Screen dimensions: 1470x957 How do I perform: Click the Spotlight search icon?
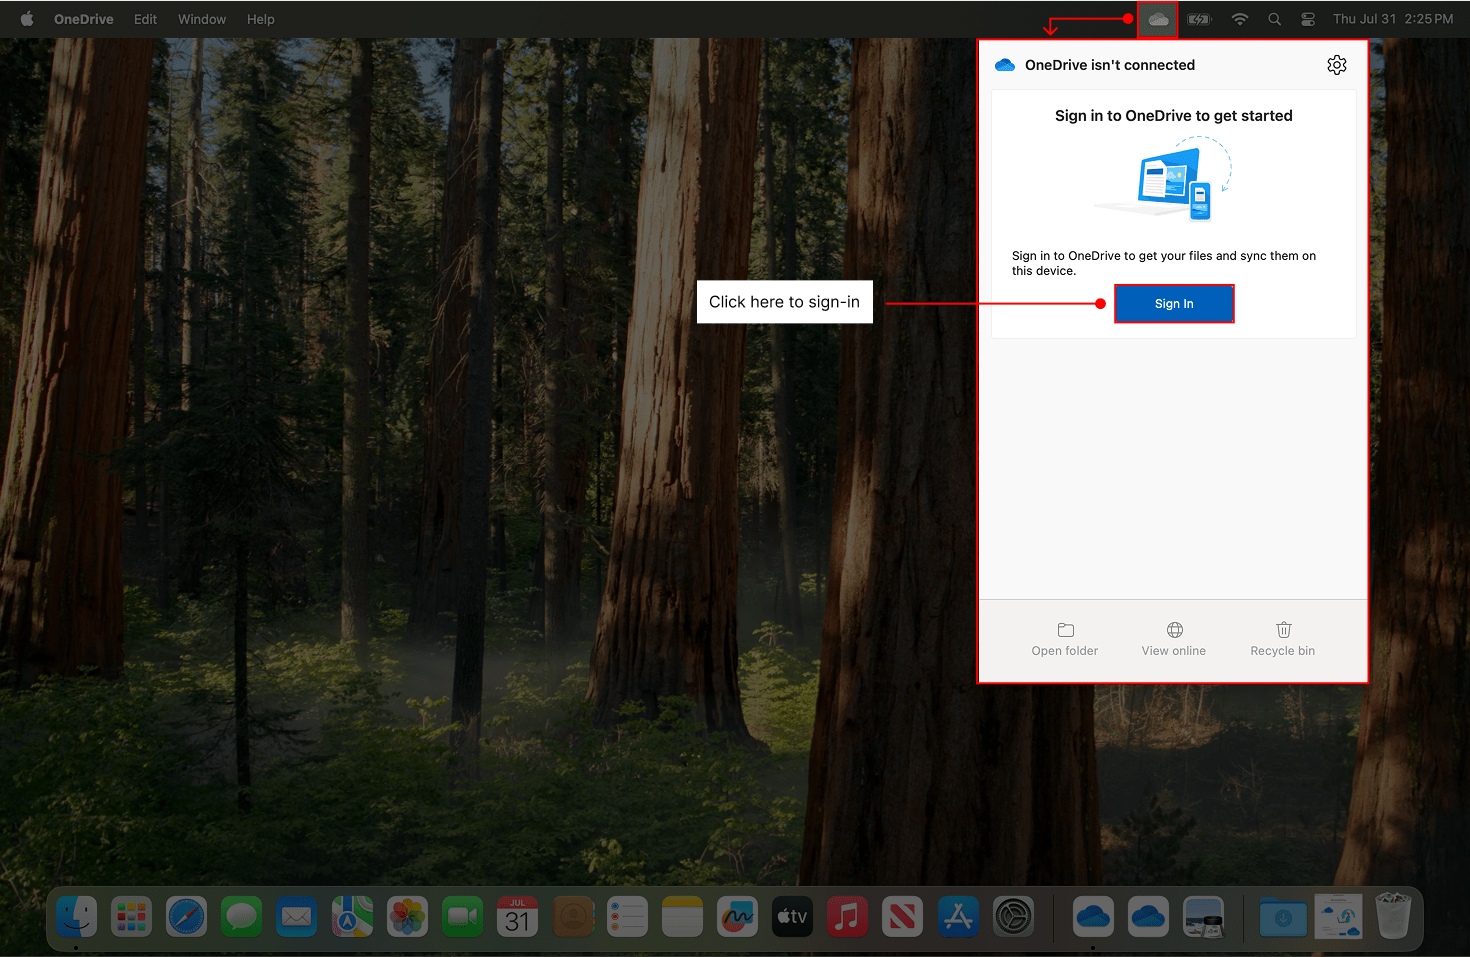pyautogui.click(x=1274, y=19)
